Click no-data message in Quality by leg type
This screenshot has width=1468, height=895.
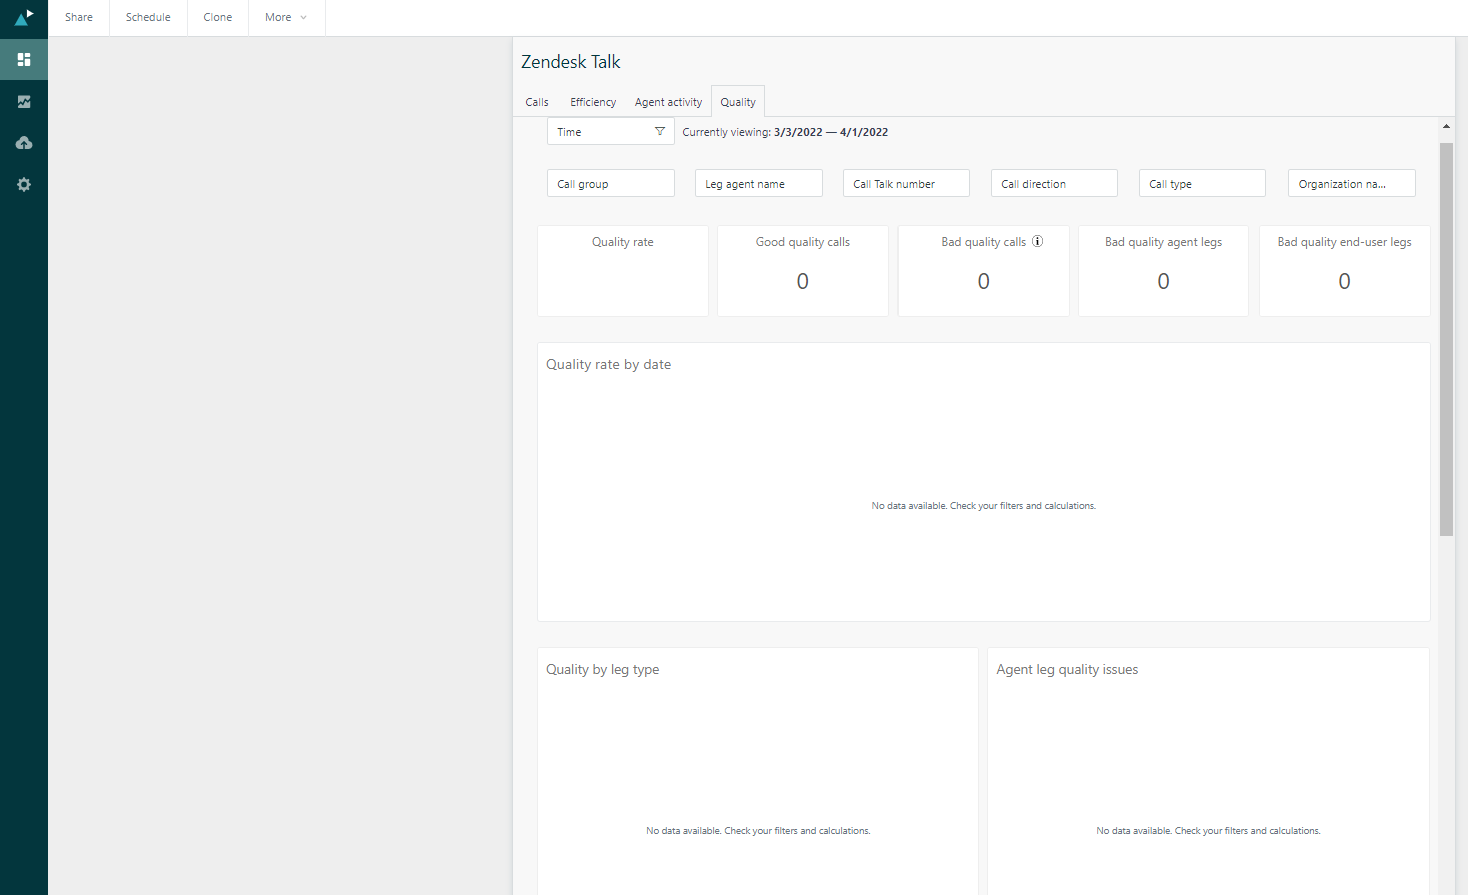pyautogui.click(x=758, y=831)
